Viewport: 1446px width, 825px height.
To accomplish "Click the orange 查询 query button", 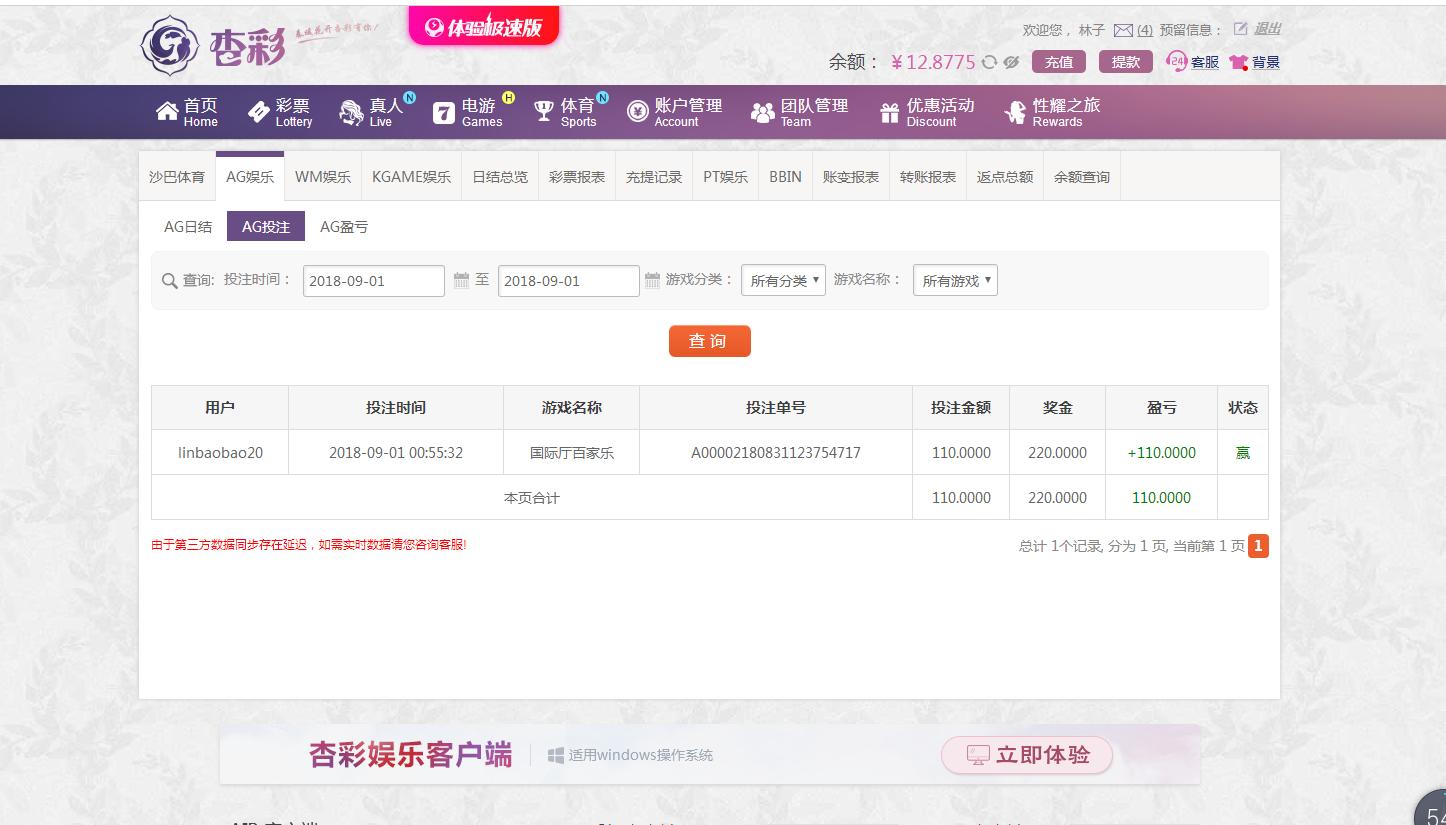I will [709, 341].
